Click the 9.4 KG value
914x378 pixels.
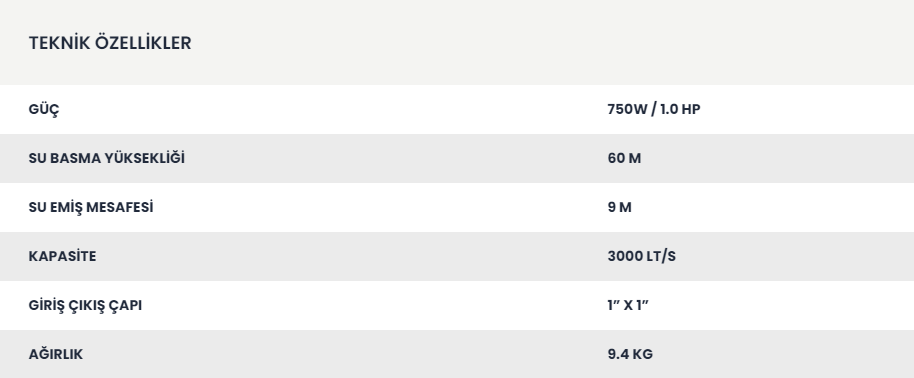630,354
